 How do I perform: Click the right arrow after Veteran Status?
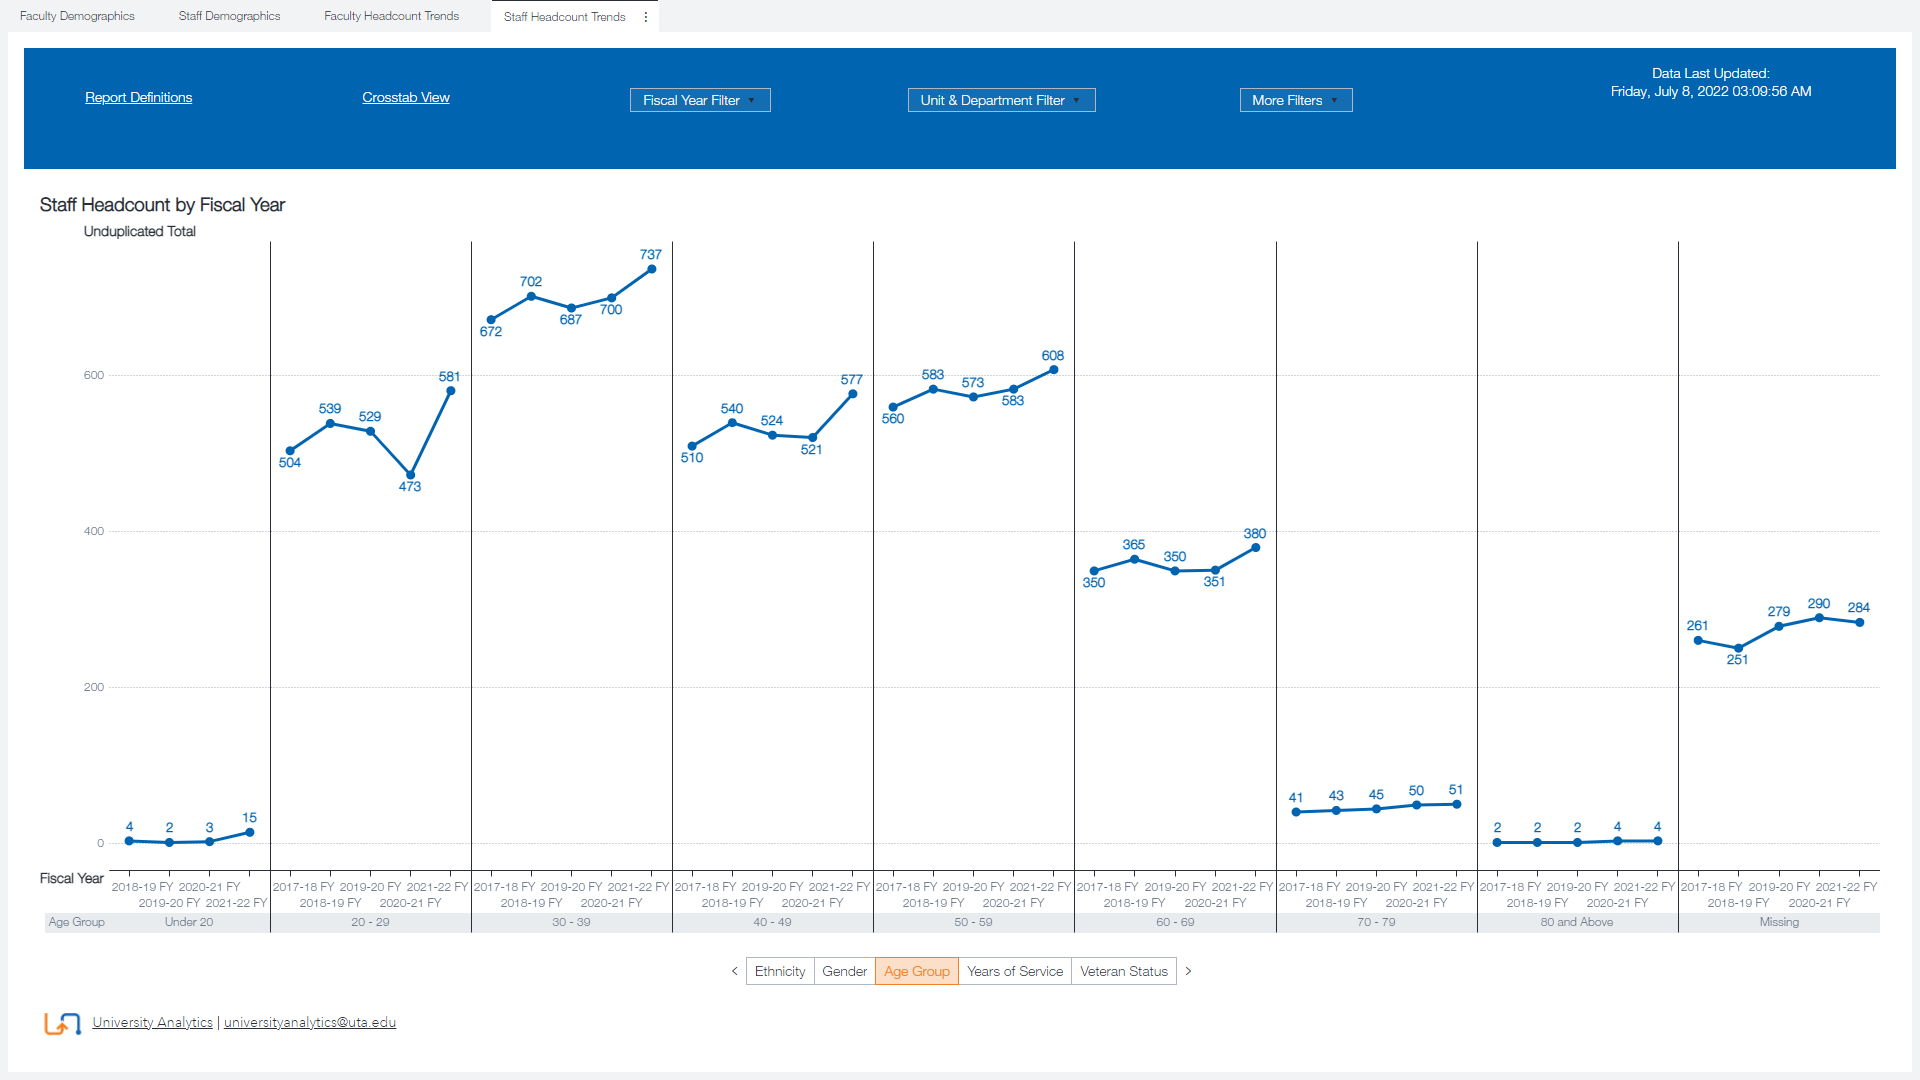(x=1188, y=971)
